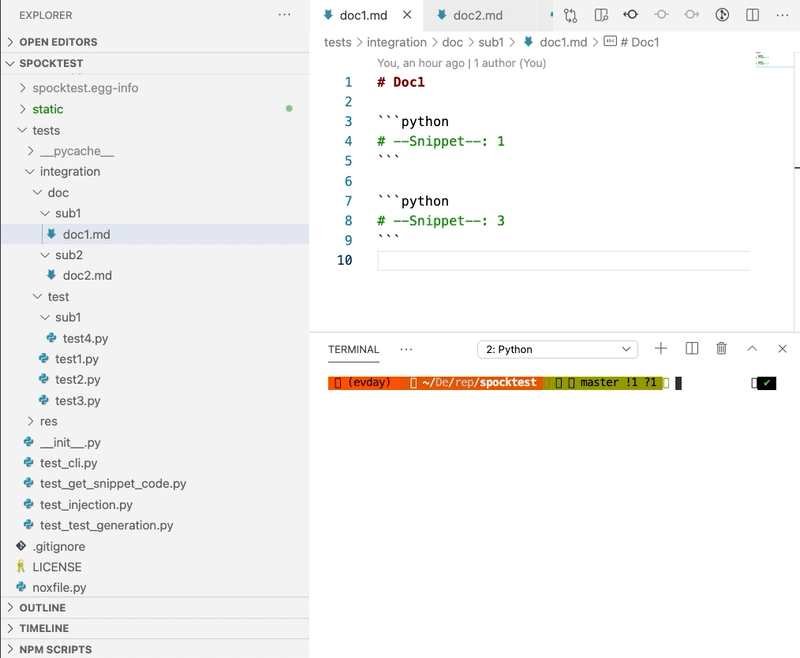
Task: Open test2.py in file tree
Action: point(155,379)
